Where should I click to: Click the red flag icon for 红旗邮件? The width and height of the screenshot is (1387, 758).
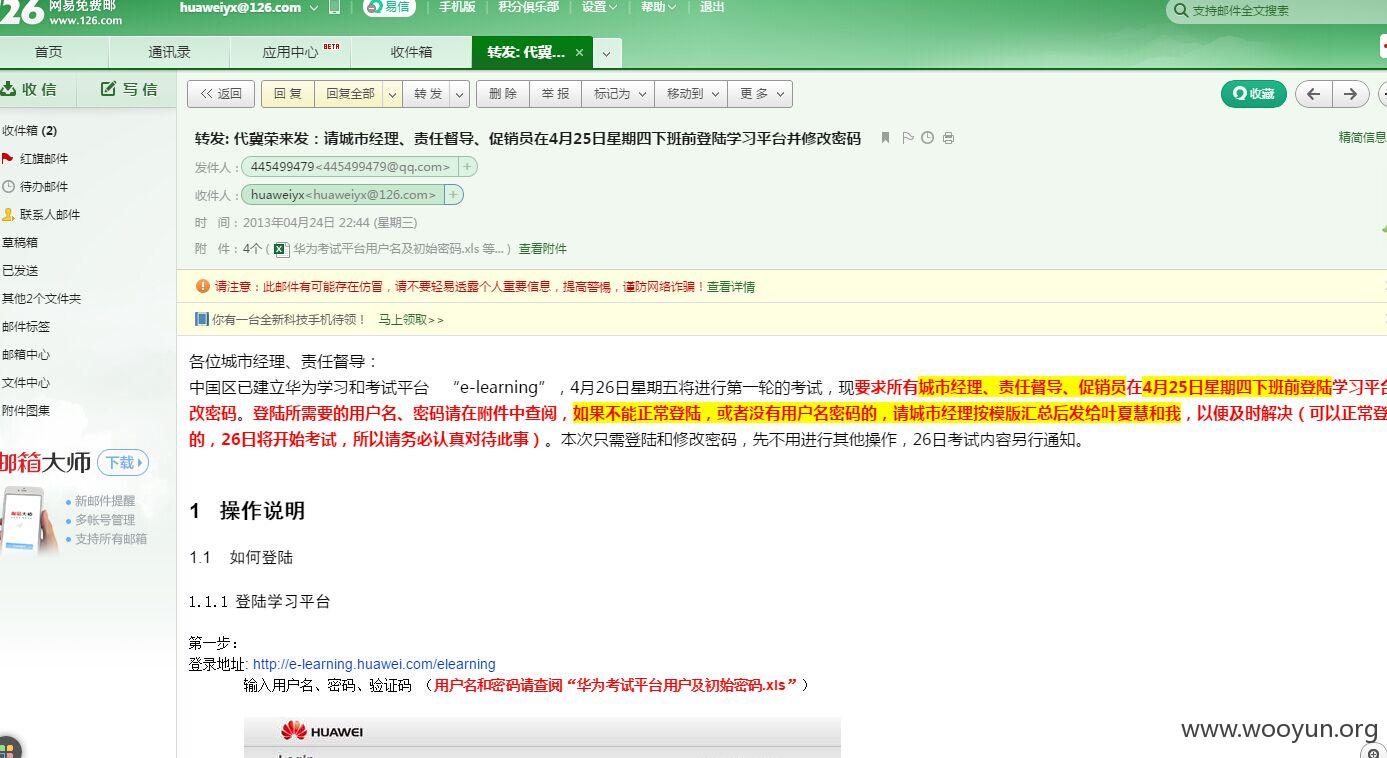[8, 159]
